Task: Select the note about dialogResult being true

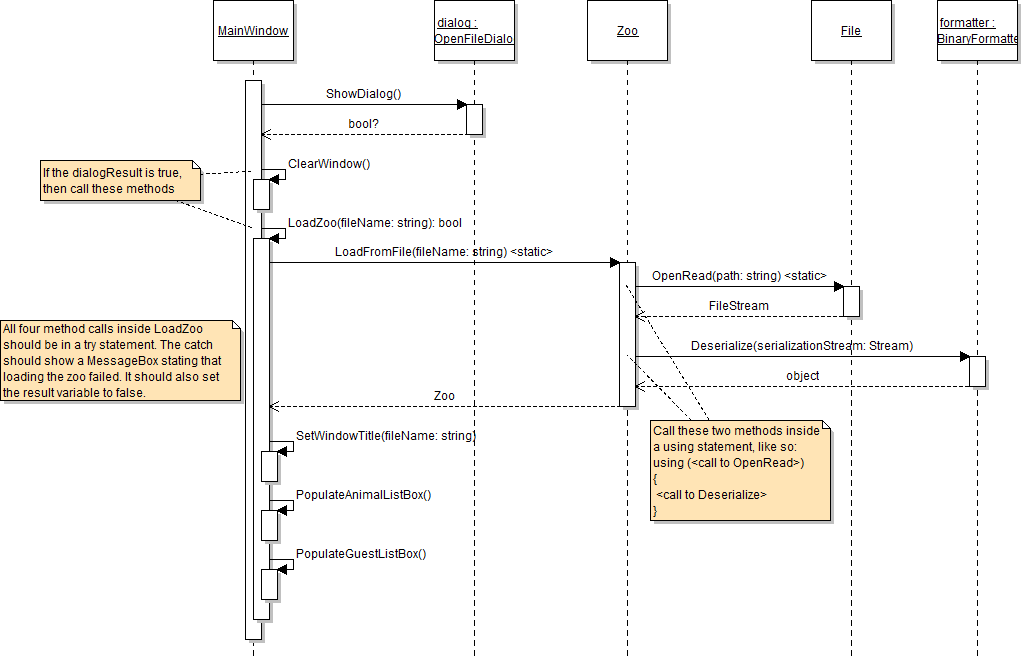Action: pyautogui.click(x=119, y=181)
